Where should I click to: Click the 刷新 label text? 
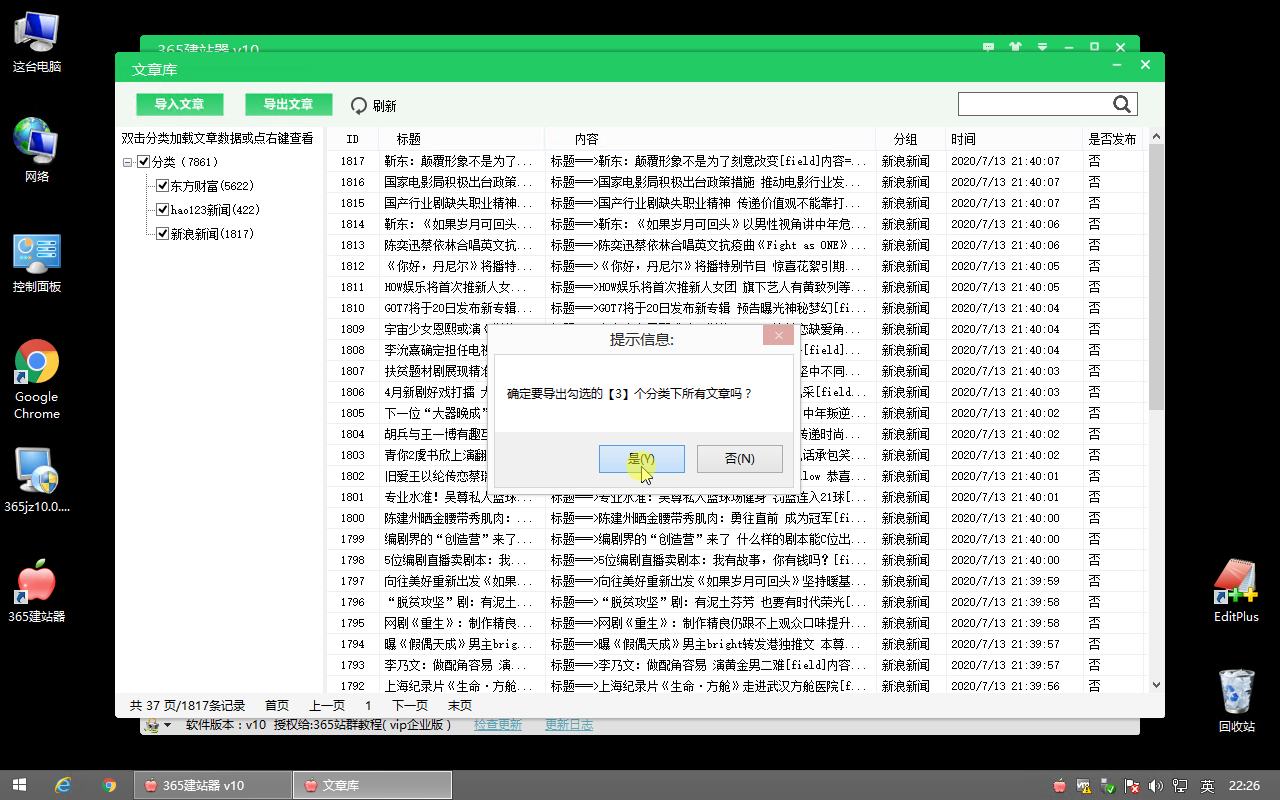click(x=384, y=106)
